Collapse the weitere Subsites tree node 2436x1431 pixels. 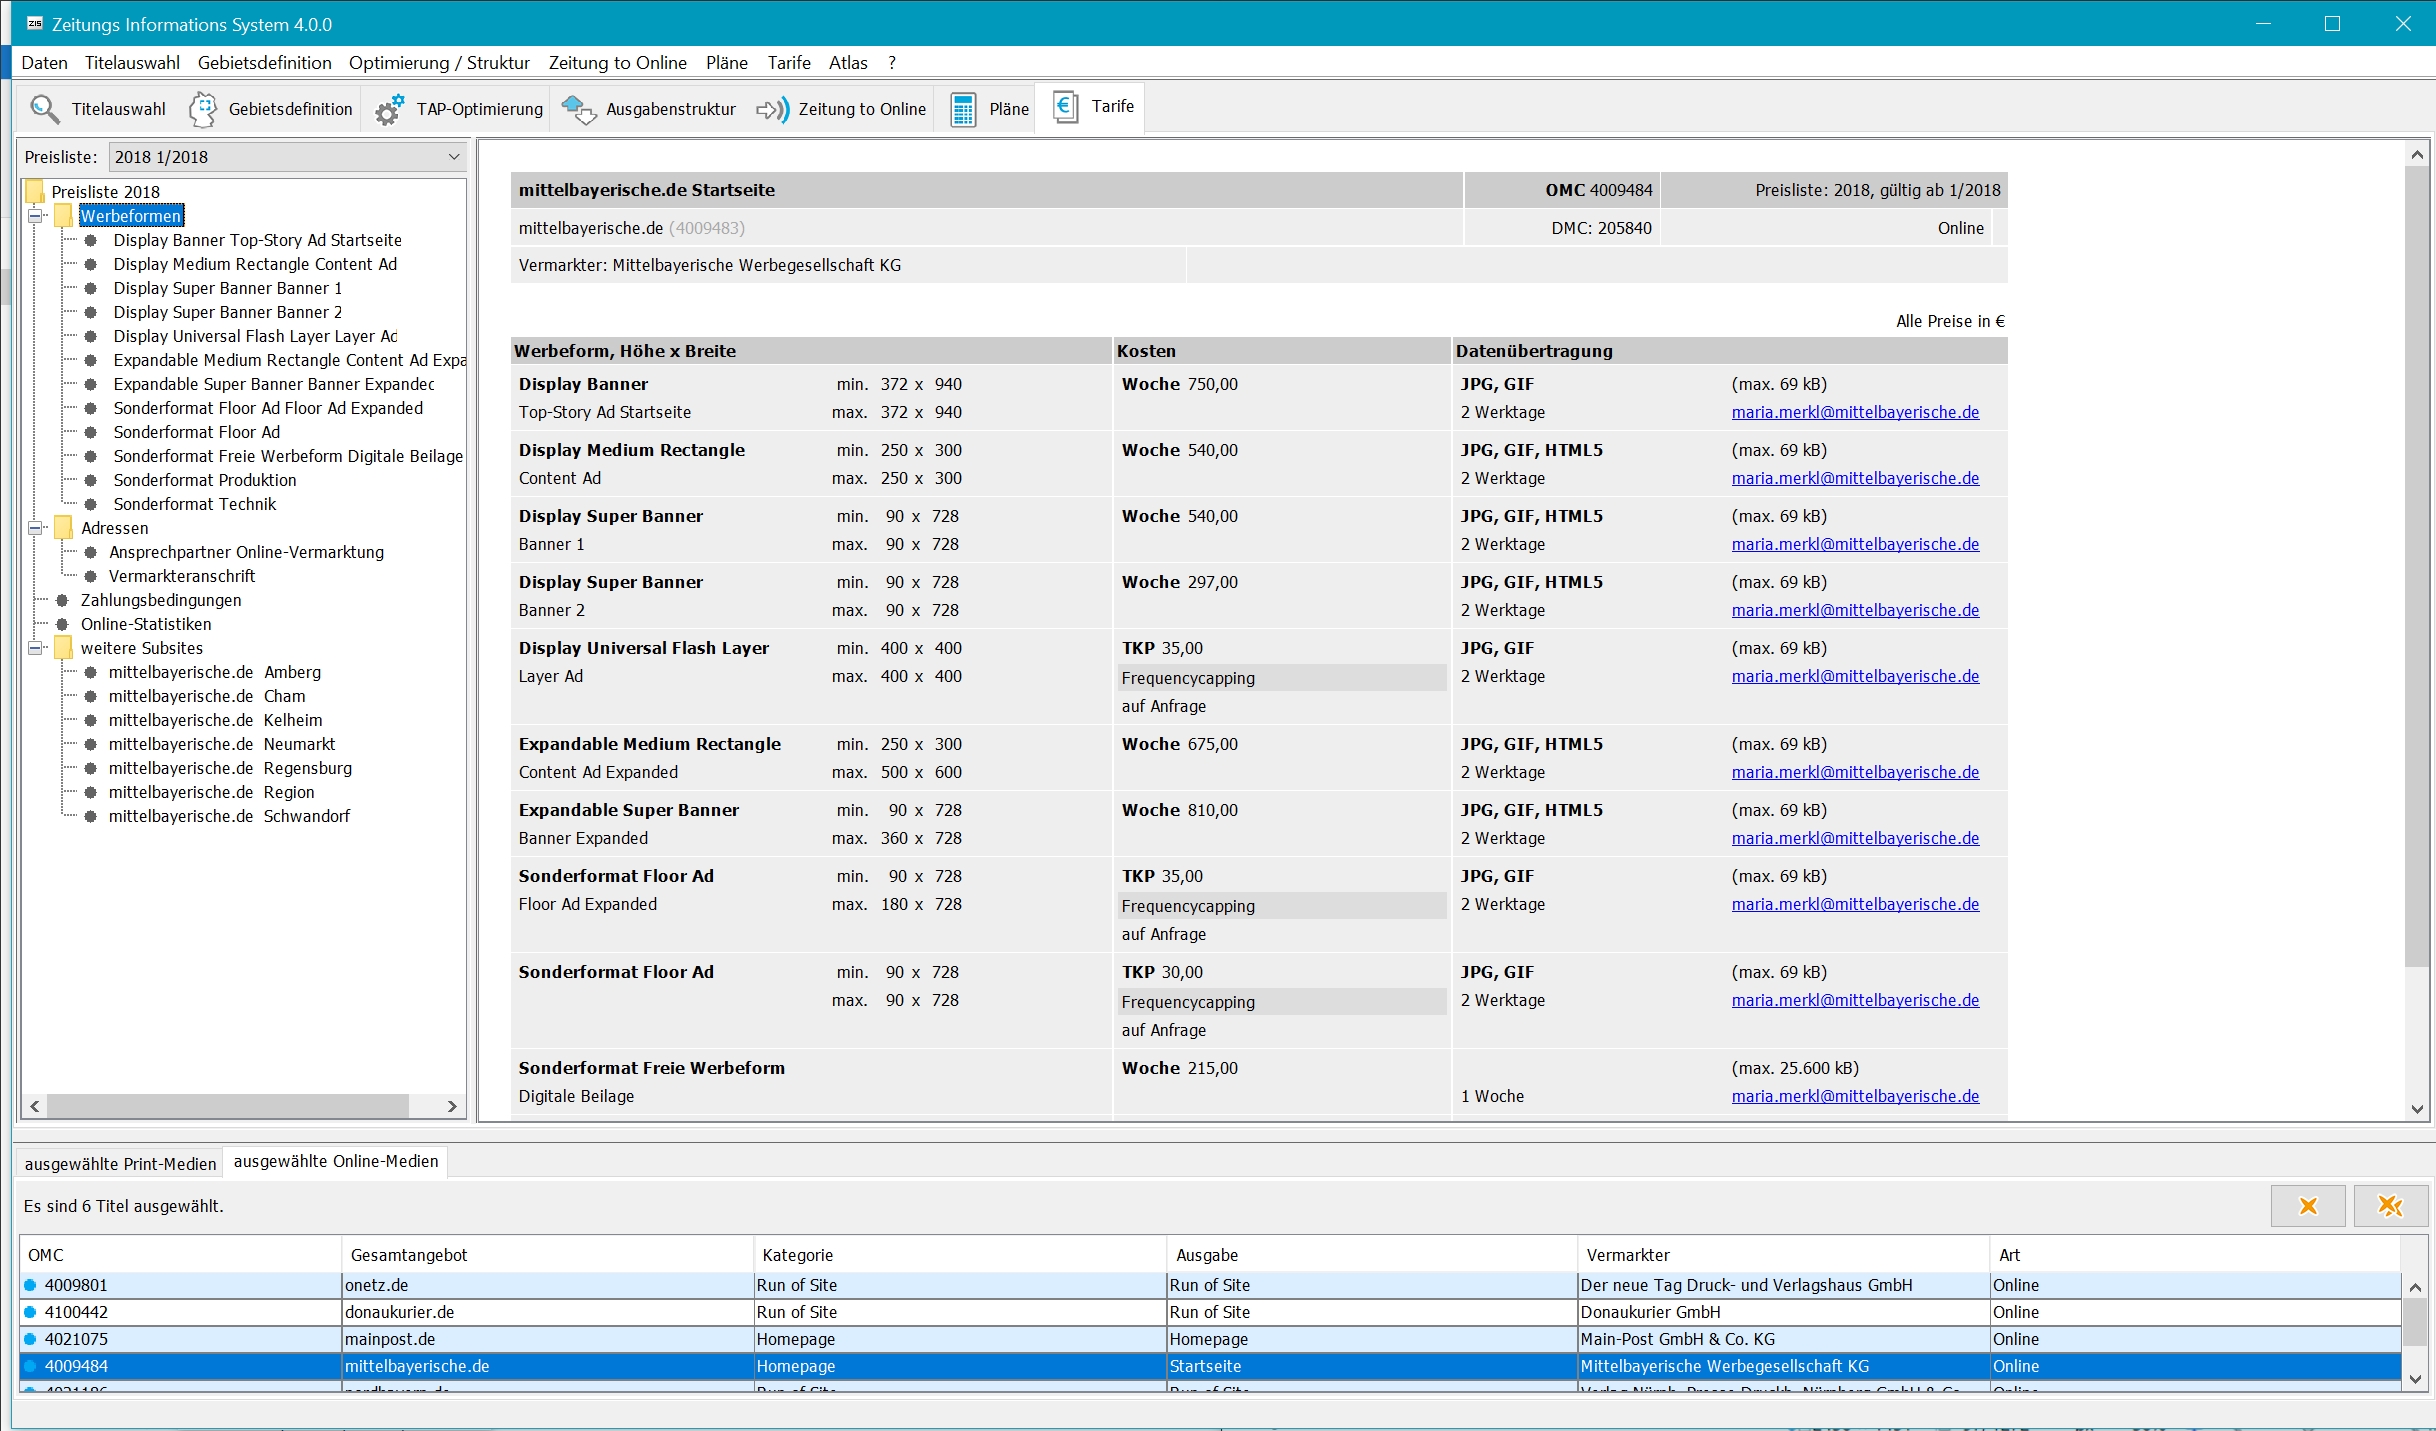(x=37, y=648)
